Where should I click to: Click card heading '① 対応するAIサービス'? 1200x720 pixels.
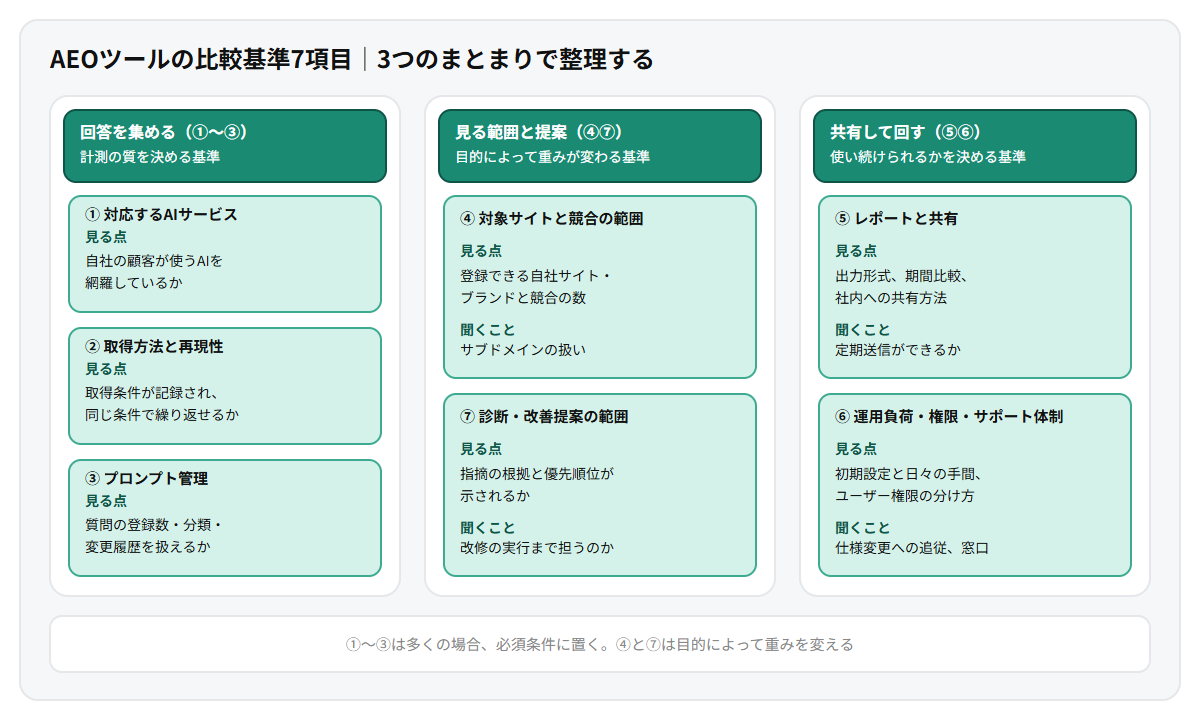(161, 214)
